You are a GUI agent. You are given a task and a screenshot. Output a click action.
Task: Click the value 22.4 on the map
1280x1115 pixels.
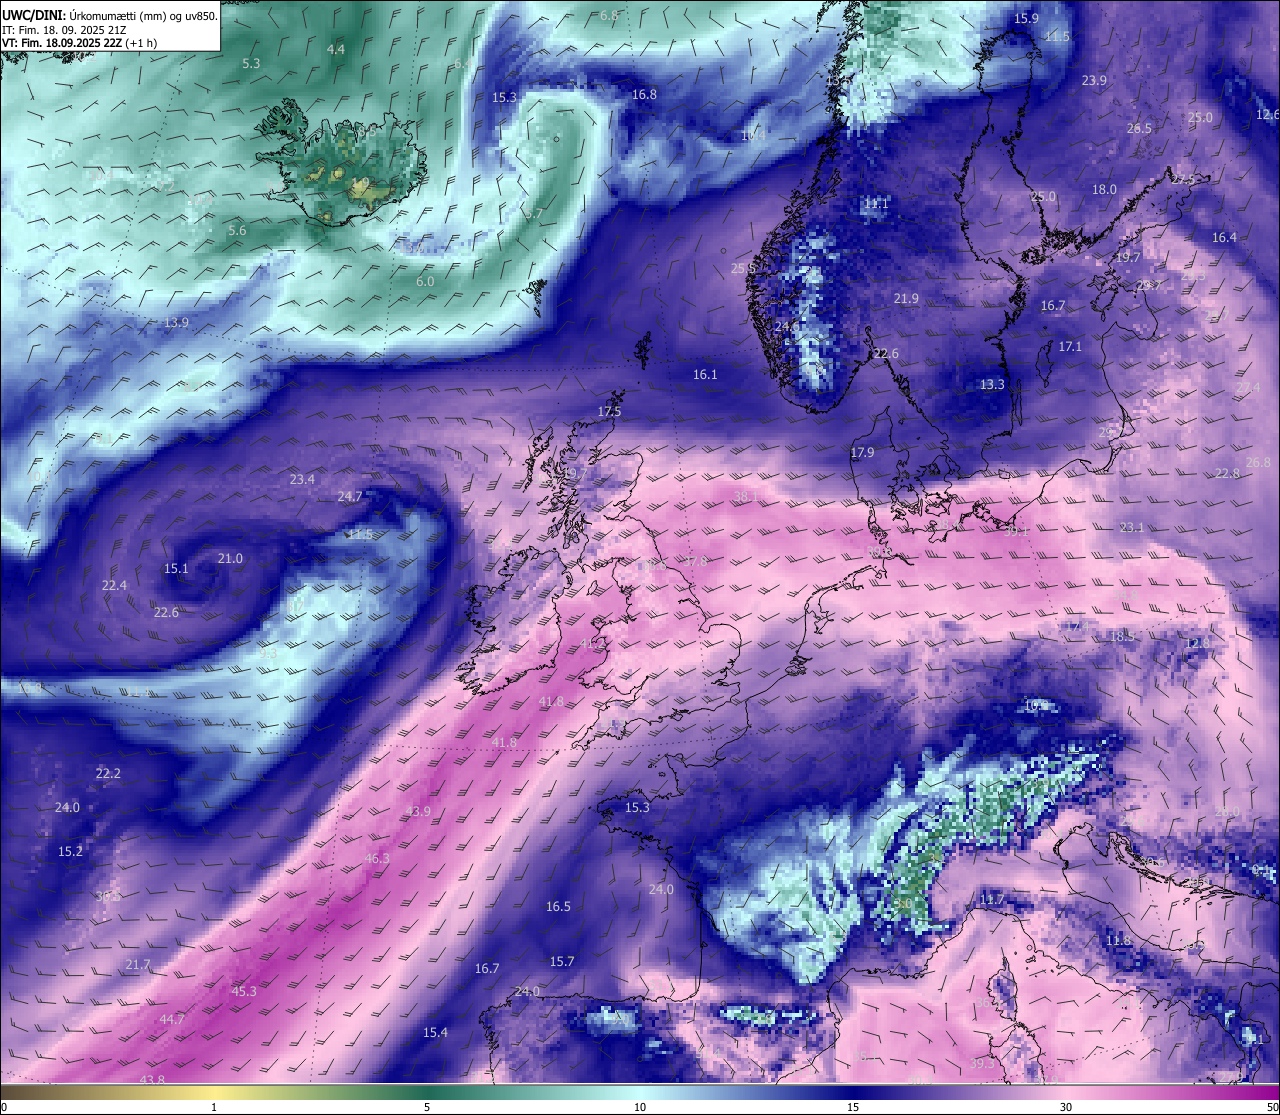[x=114, y=585]
